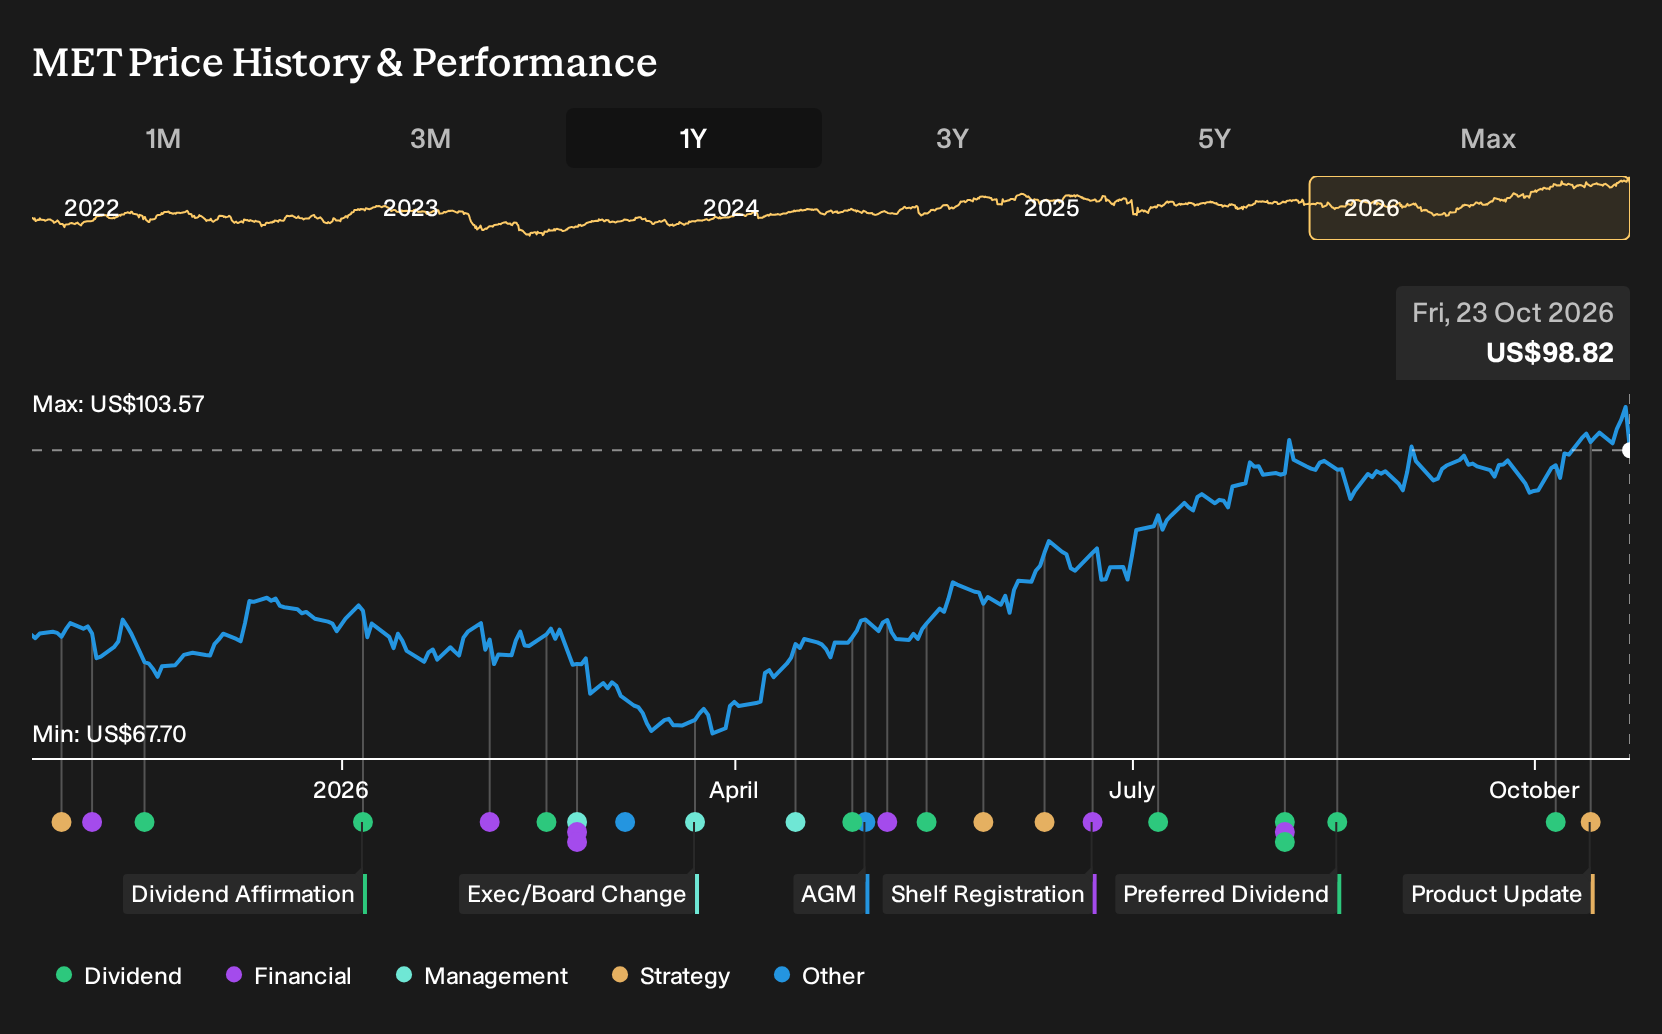The width and height of the screenshot is (1662, 1034).
Task: Open the AGM event label
Action: click(x=830, y=894)
